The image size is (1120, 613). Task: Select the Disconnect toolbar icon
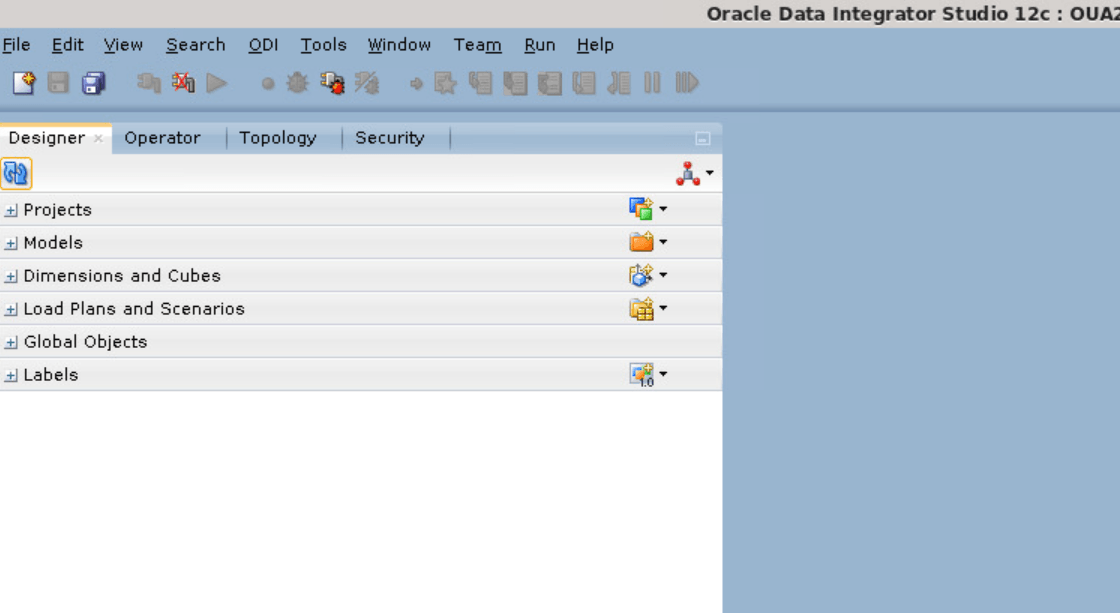[183, 83]
